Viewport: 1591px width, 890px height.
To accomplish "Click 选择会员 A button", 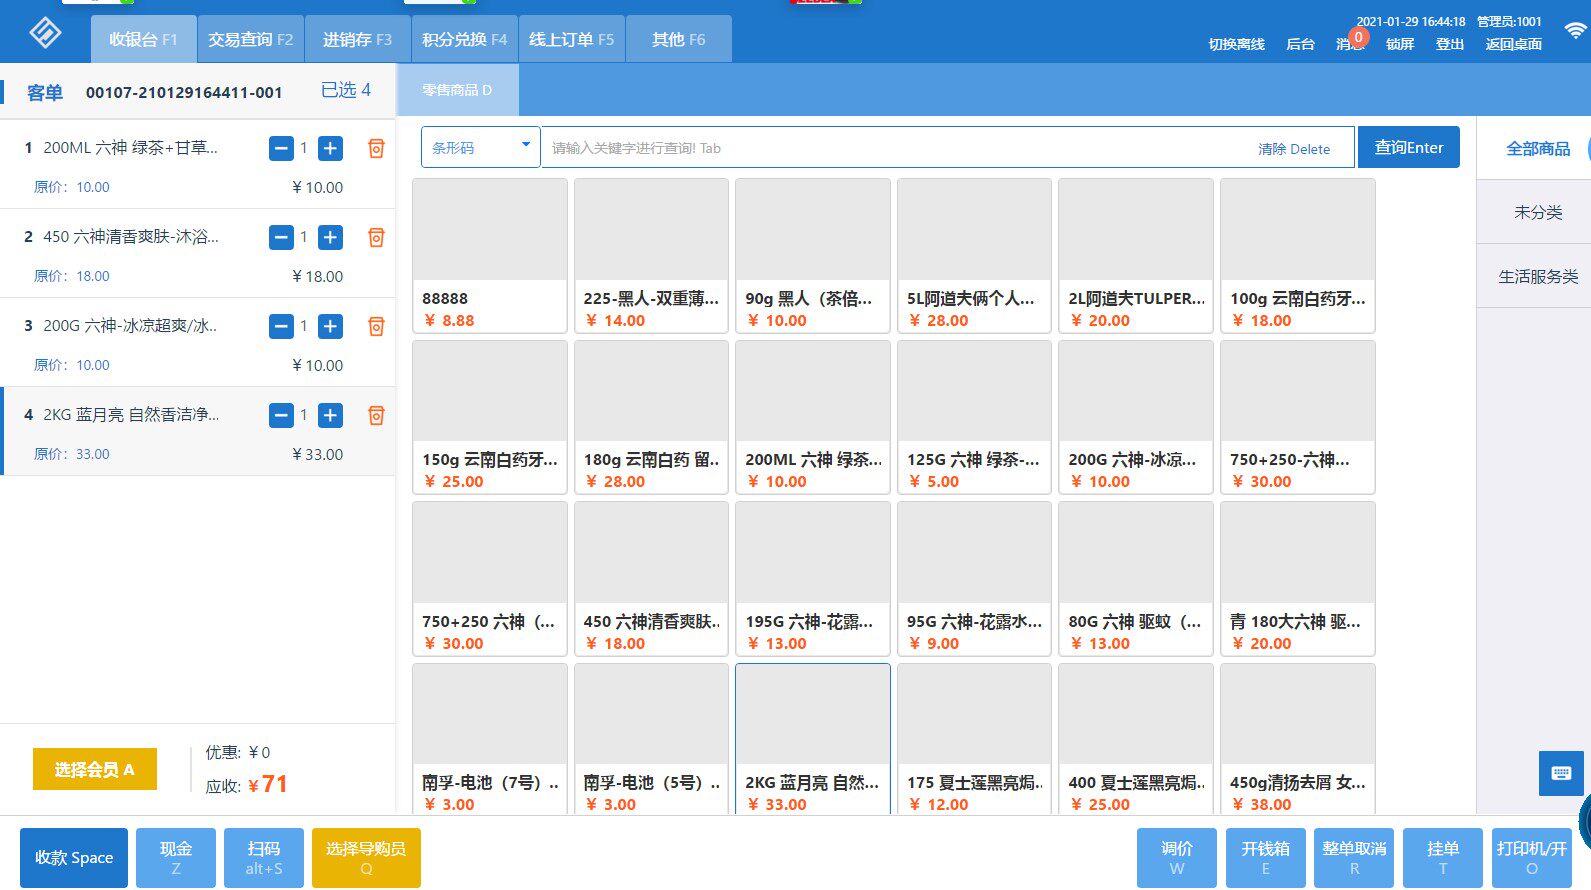I will pyautogui.click(x=95, y=769).
